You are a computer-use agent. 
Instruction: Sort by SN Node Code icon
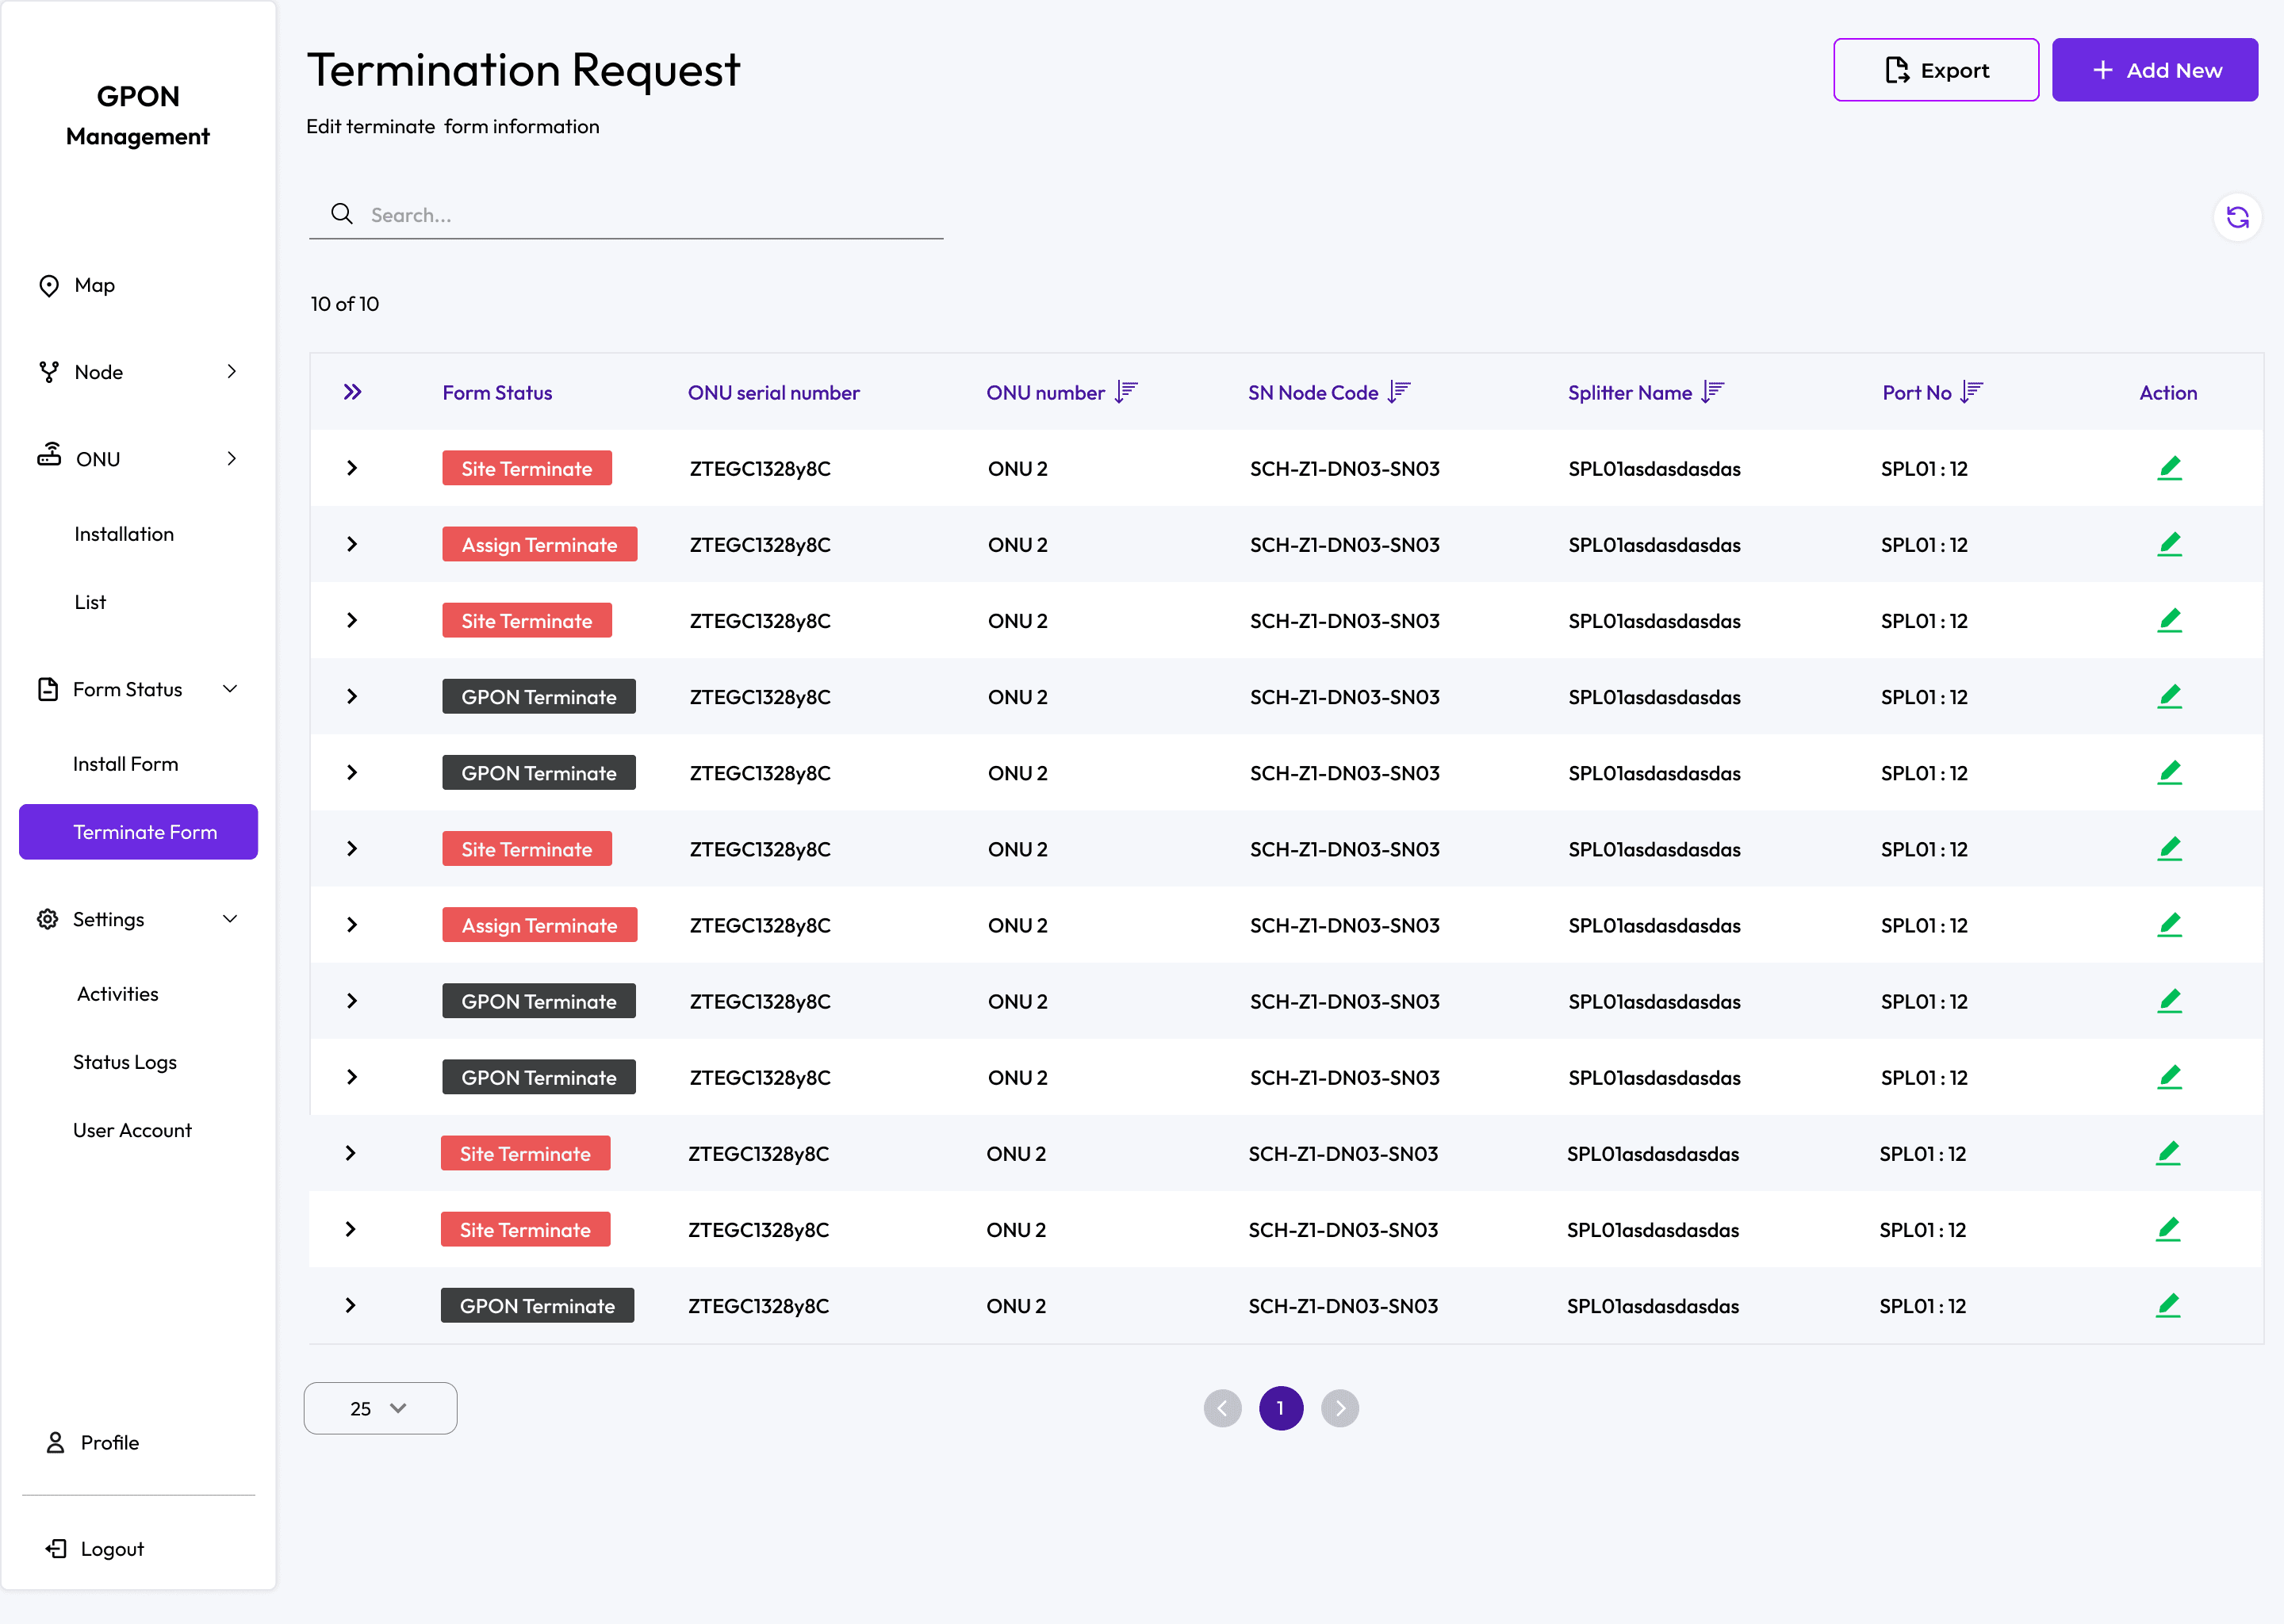[x=1399, y=392]
